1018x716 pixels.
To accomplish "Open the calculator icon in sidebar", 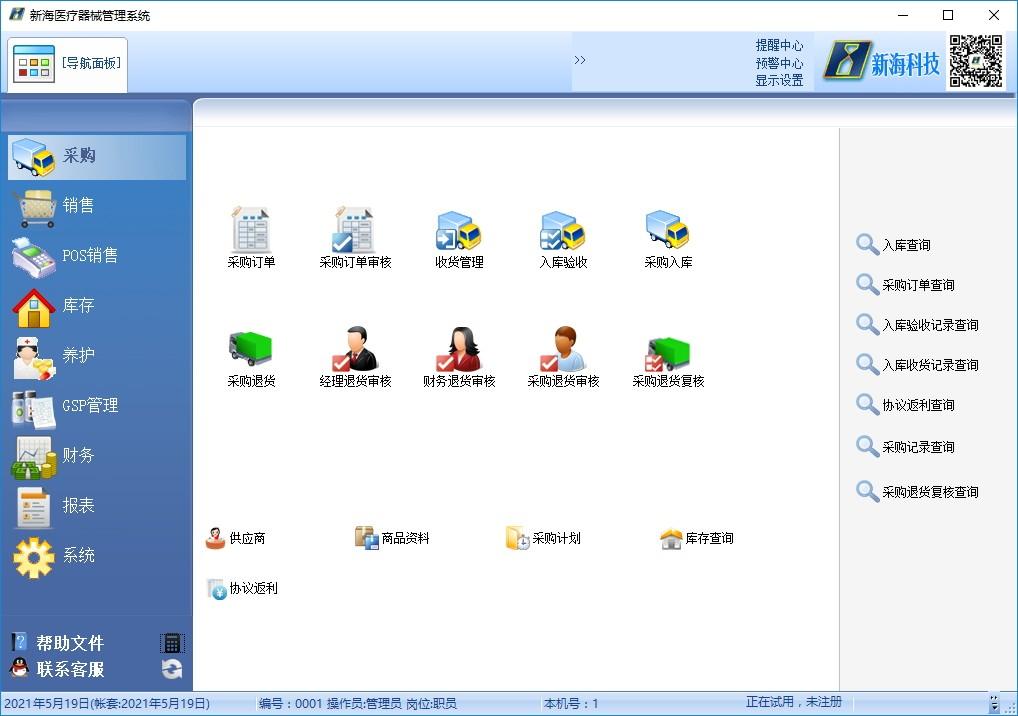I will click(x=172, y=643).
